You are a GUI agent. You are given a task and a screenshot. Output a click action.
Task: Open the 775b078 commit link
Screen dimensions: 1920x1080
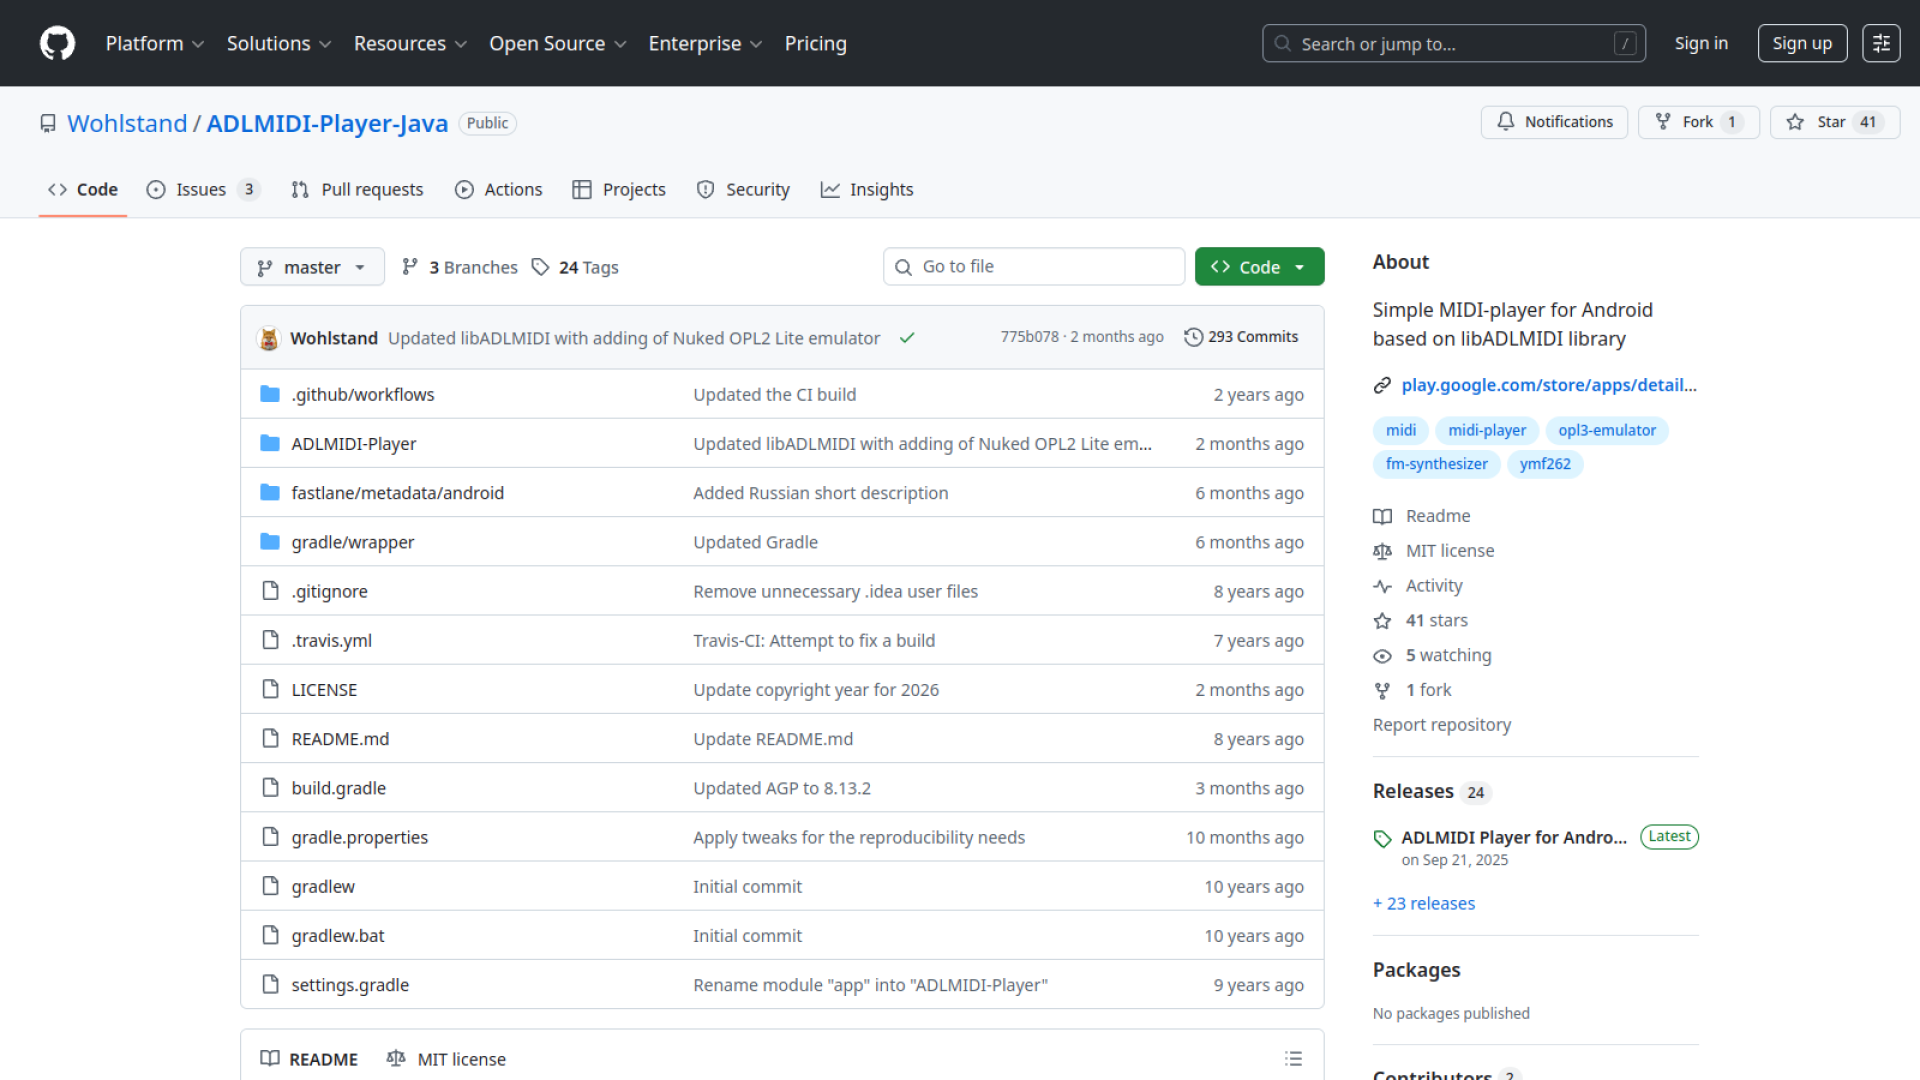[x=1030, y=337]
